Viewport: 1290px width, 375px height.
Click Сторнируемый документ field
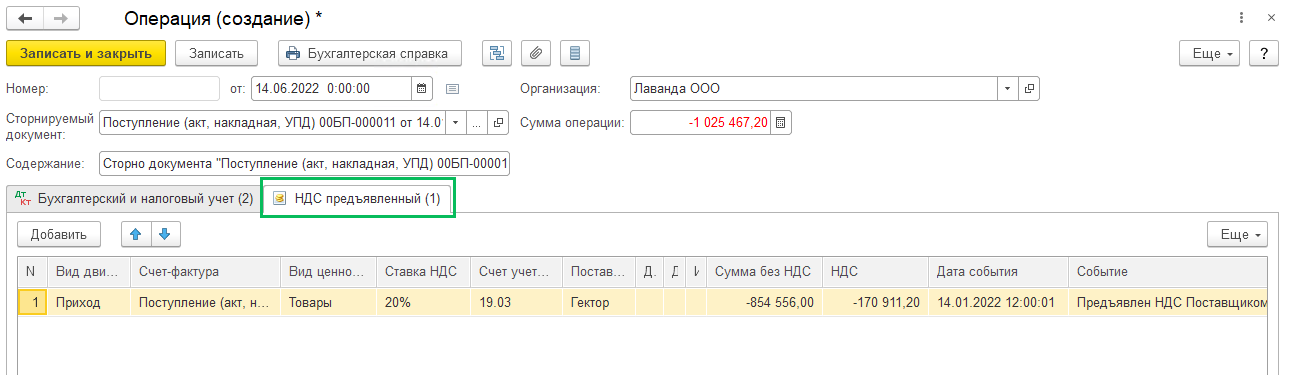272,123
